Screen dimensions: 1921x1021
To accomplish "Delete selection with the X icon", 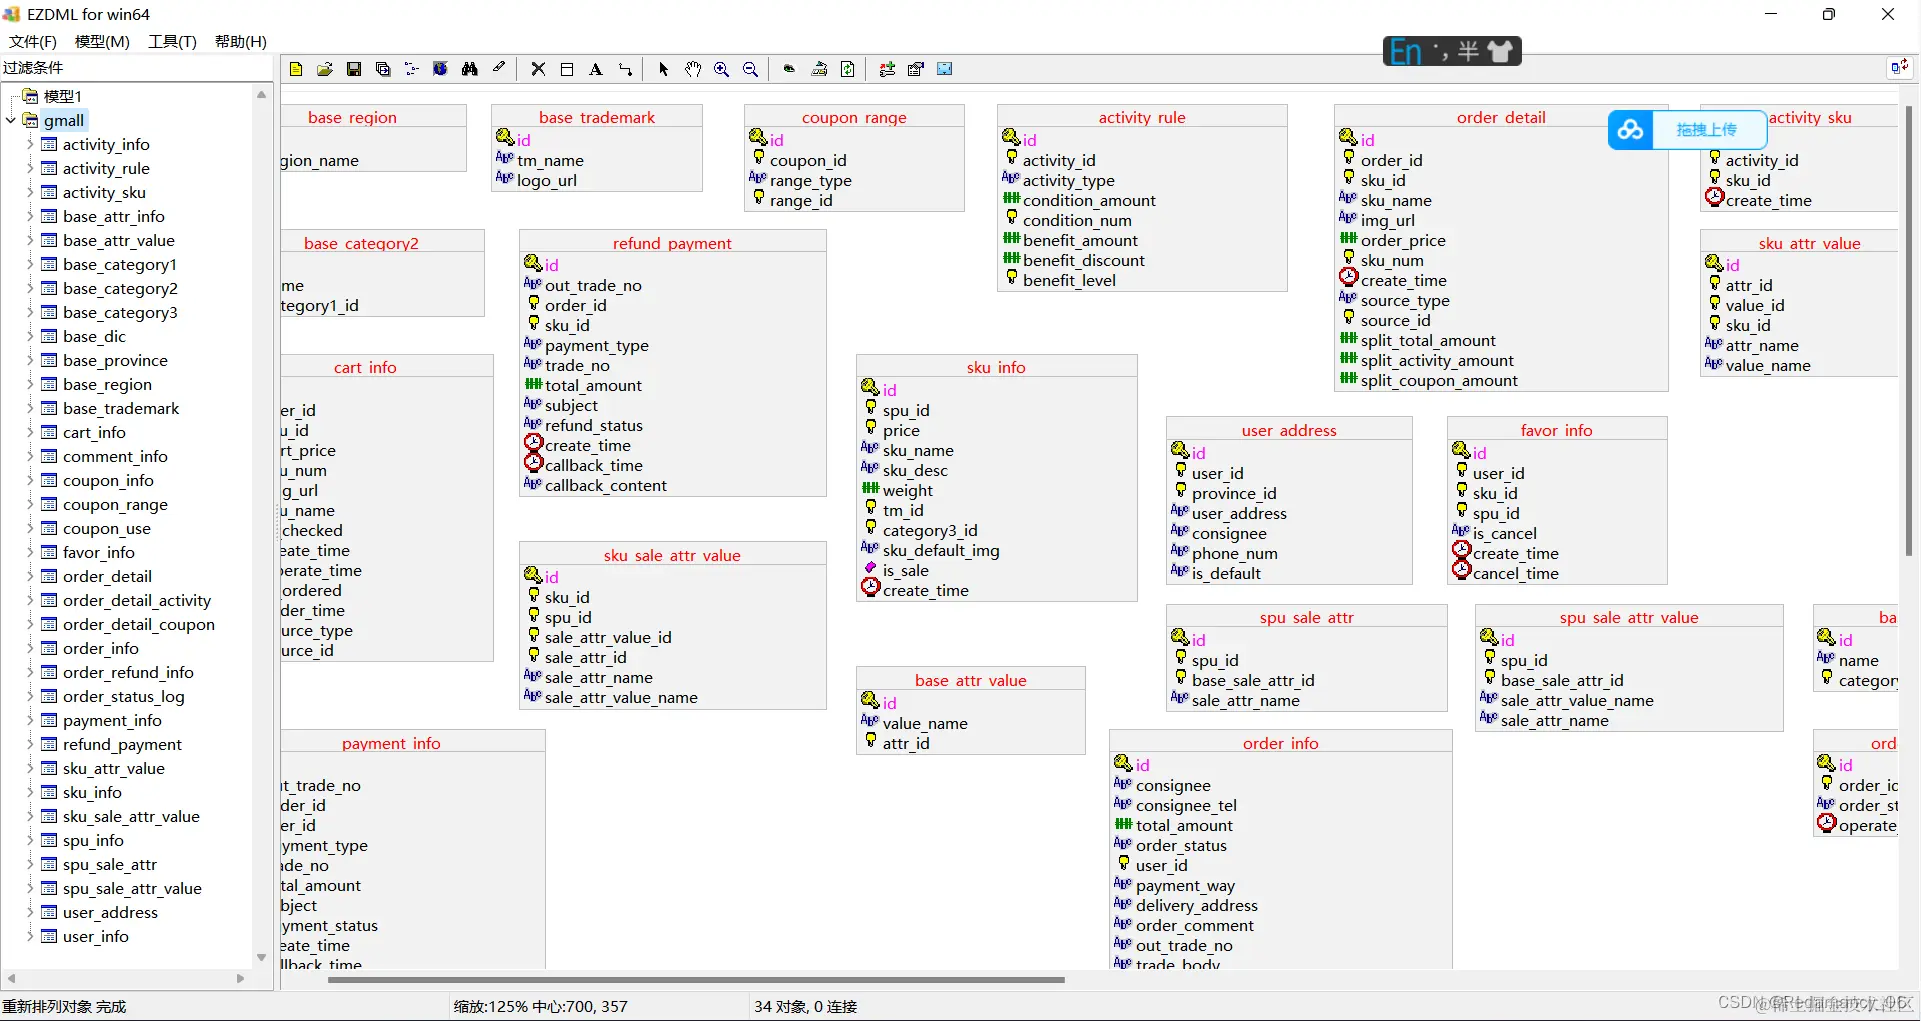I will 538,69.
